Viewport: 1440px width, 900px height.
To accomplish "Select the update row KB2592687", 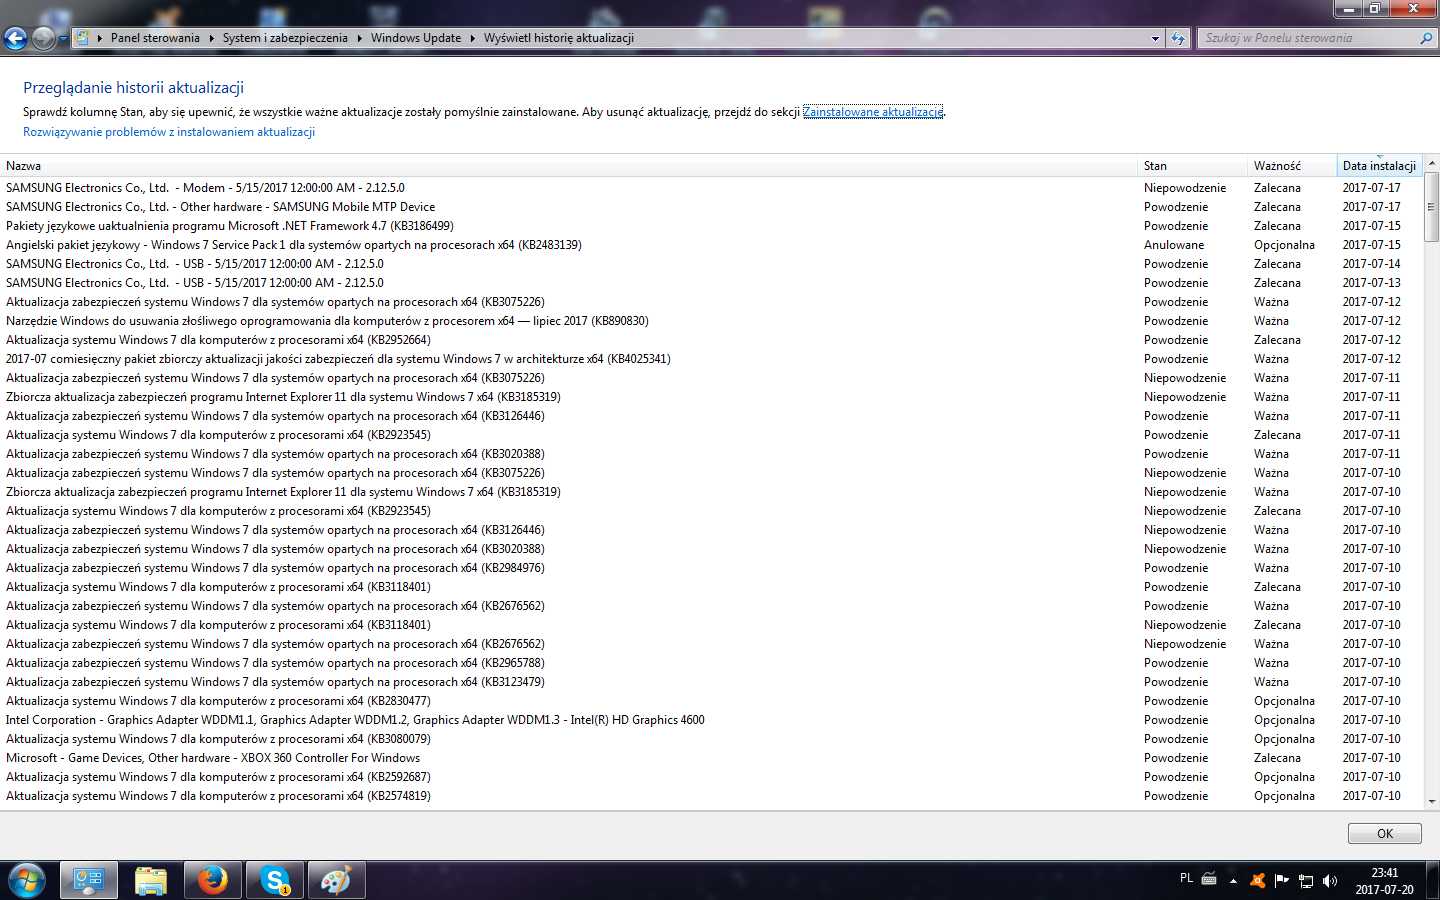I will [x=711, y=777].
